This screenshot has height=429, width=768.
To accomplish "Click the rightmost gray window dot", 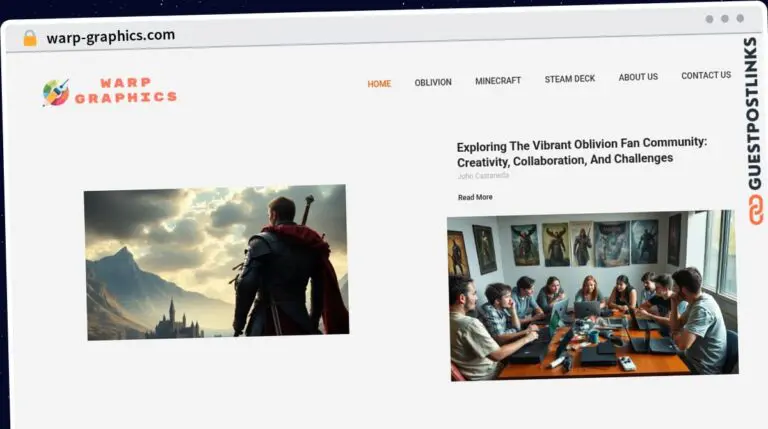I will pyautogui.click(x=740, y=19).
